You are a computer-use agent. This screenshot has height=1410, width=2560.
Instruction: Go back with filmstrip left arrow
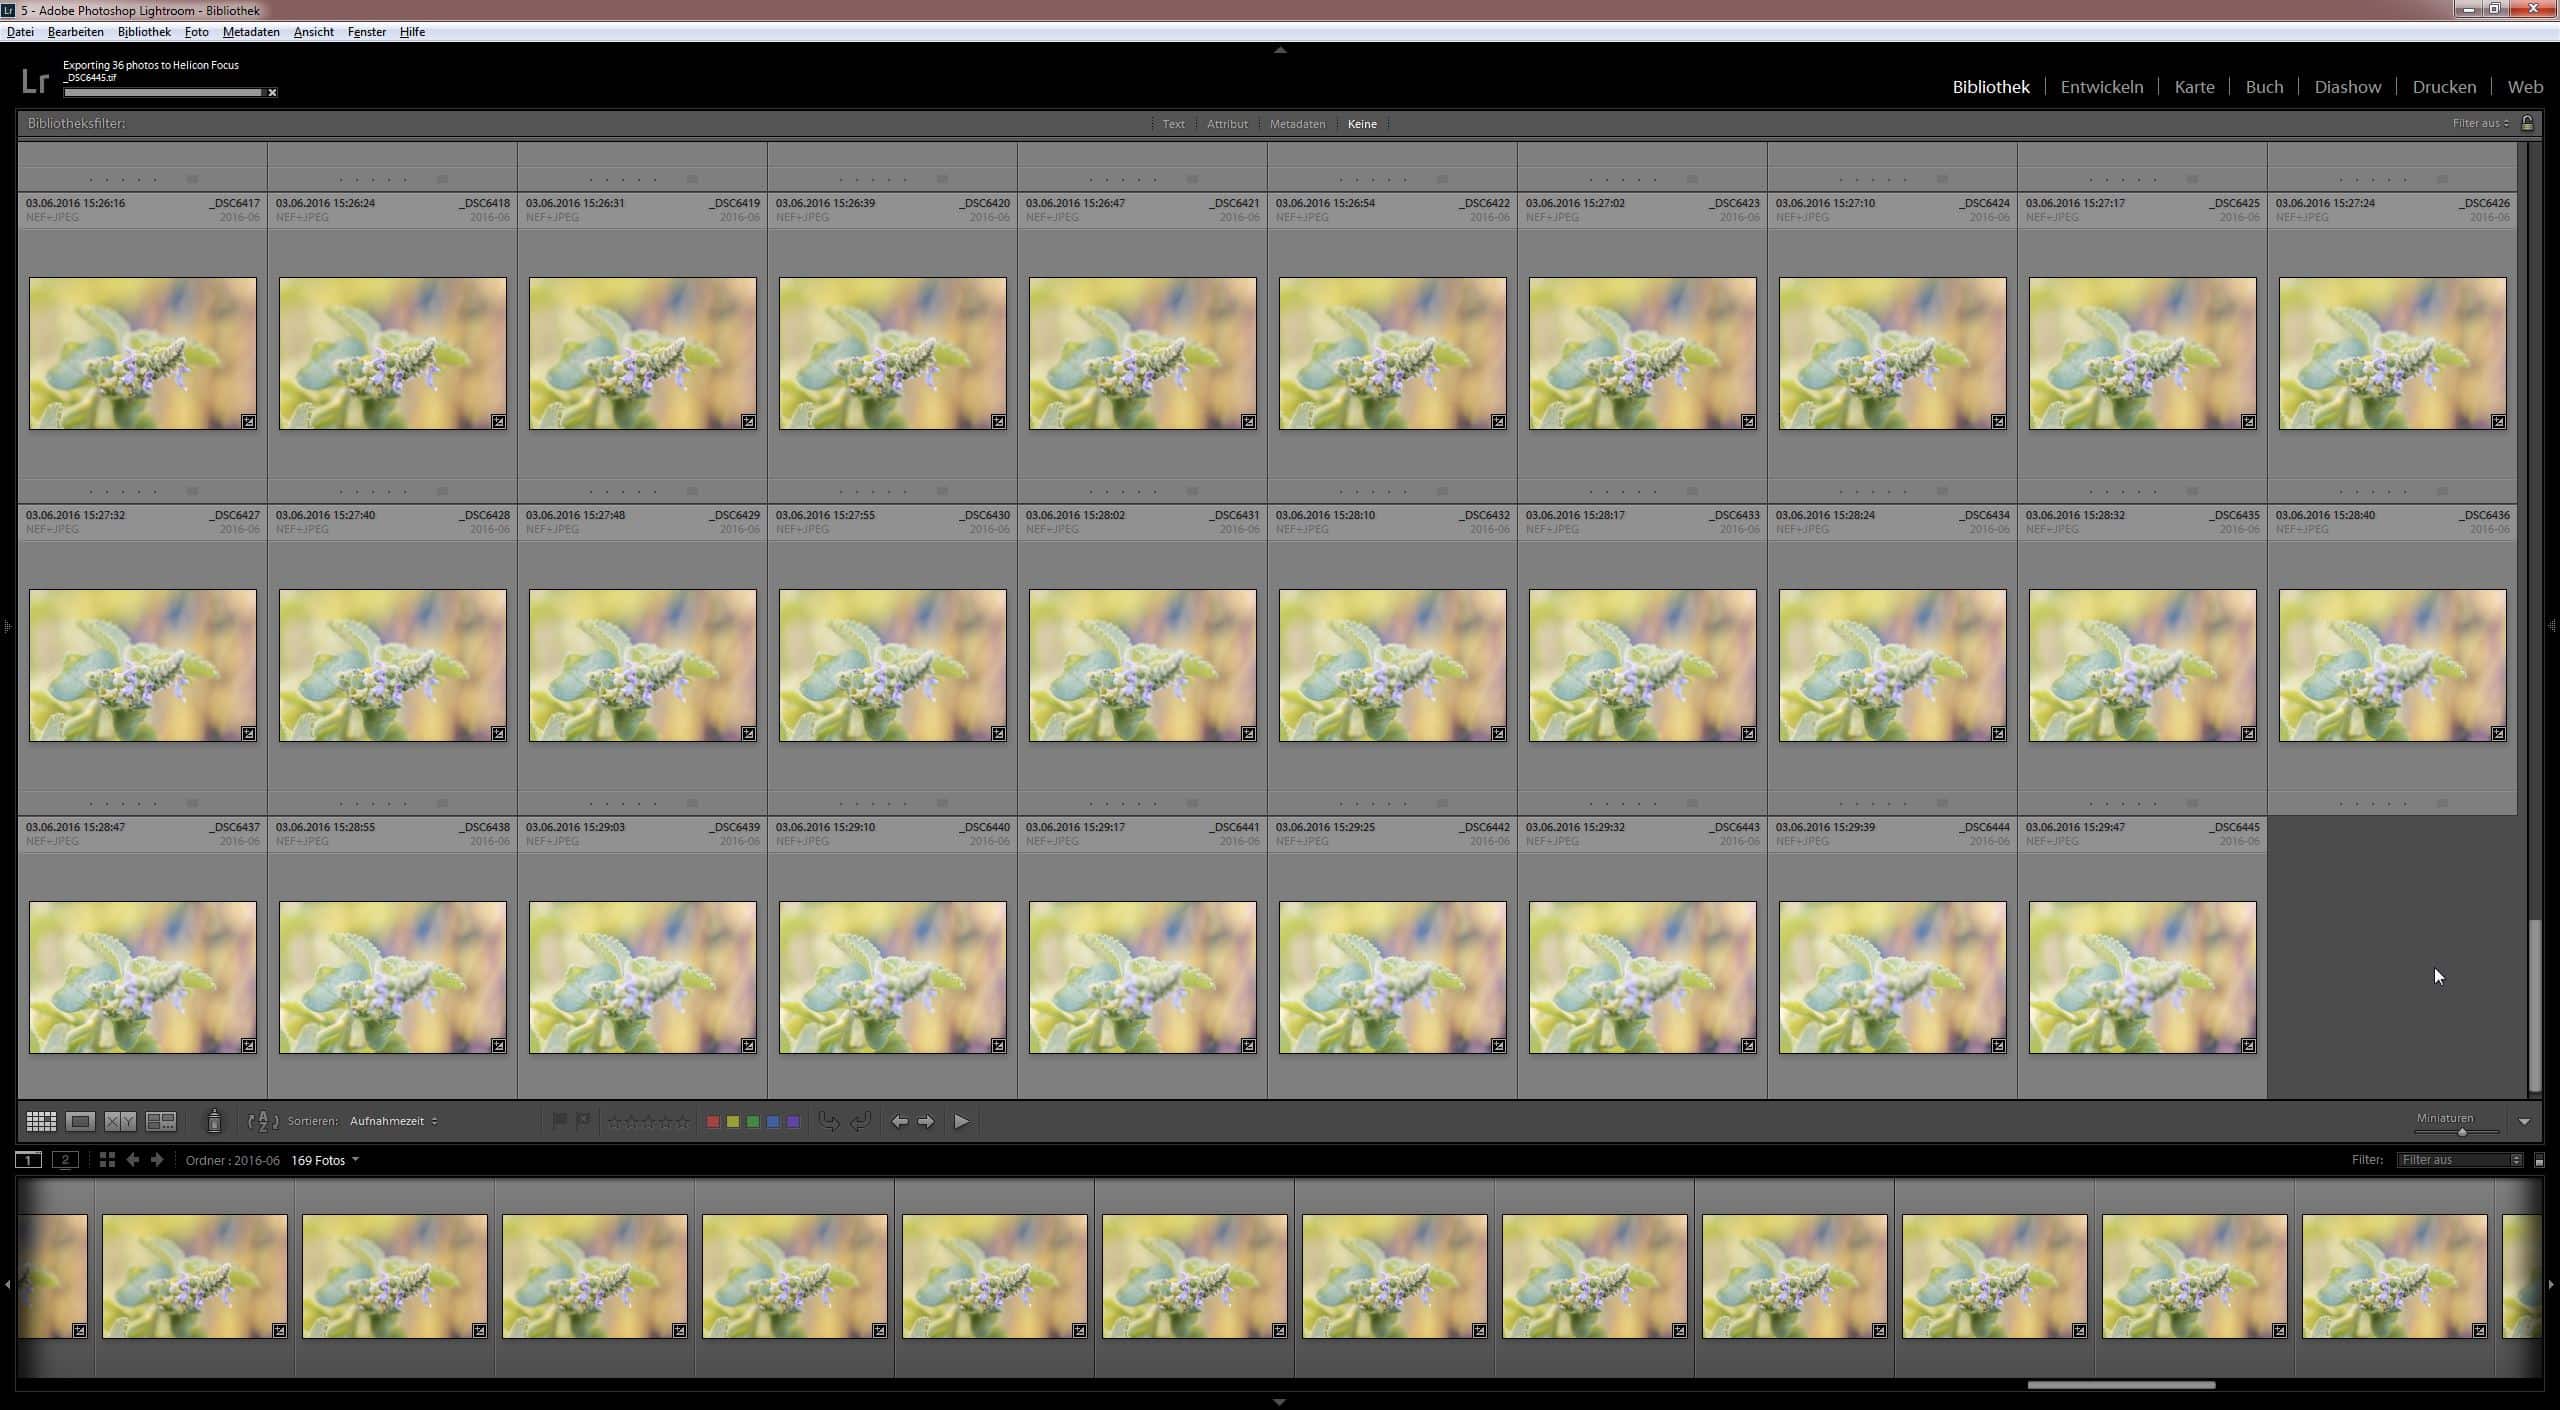click(132, 1160)
